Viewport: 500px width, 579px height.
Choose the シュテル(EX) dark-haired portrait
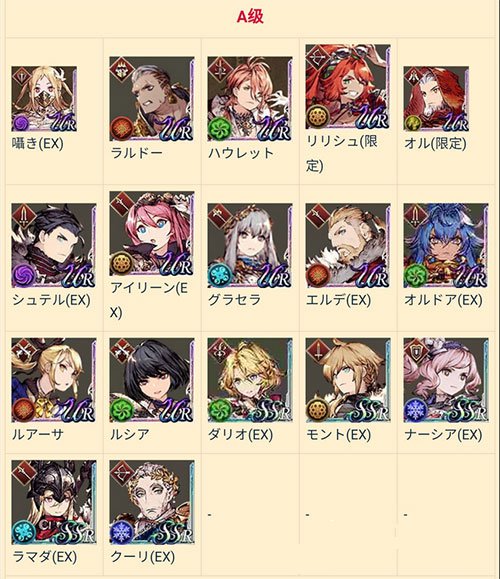click(x=54, y=246)
